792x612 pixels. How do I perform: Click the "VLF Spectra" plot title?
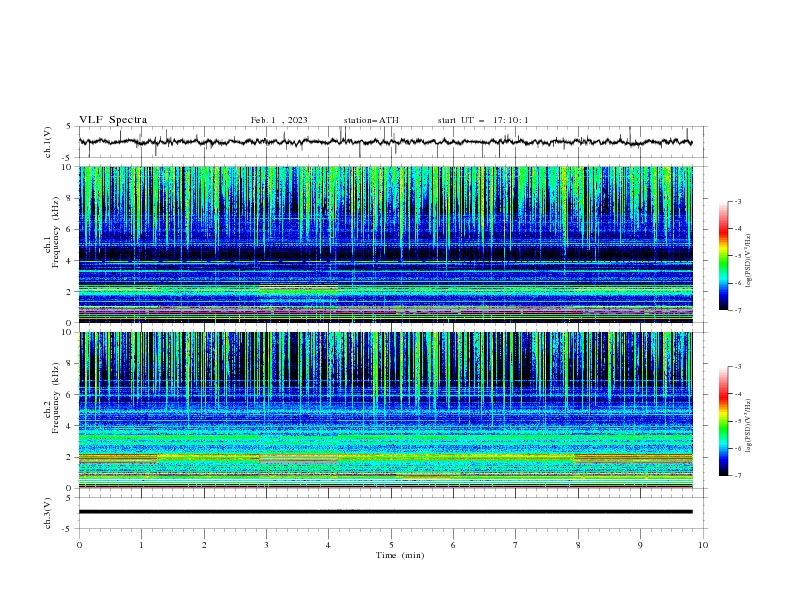tap(113, 120)
